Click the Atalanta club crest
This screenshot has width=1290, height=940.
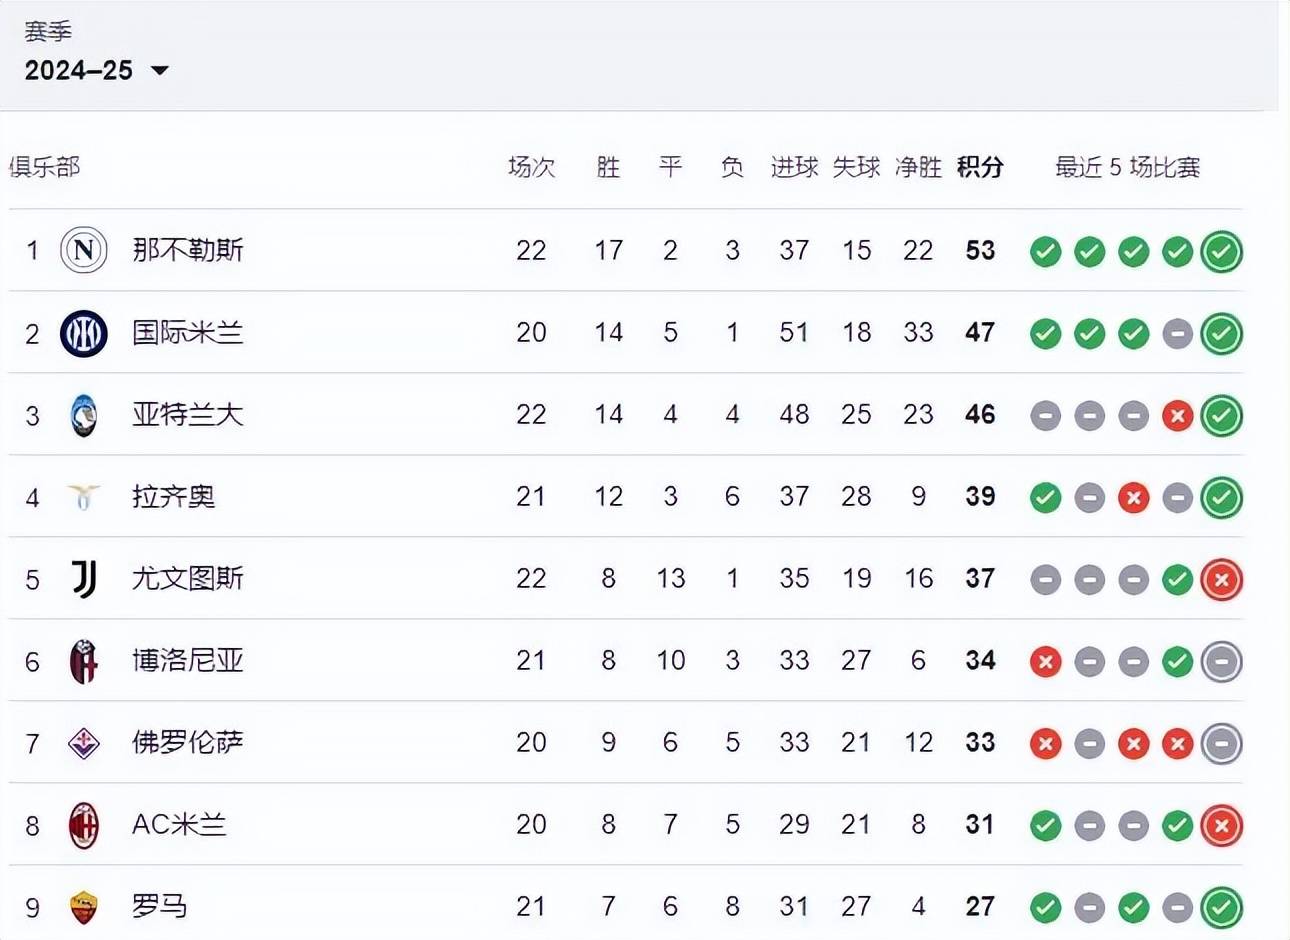(x=84, y=415)
